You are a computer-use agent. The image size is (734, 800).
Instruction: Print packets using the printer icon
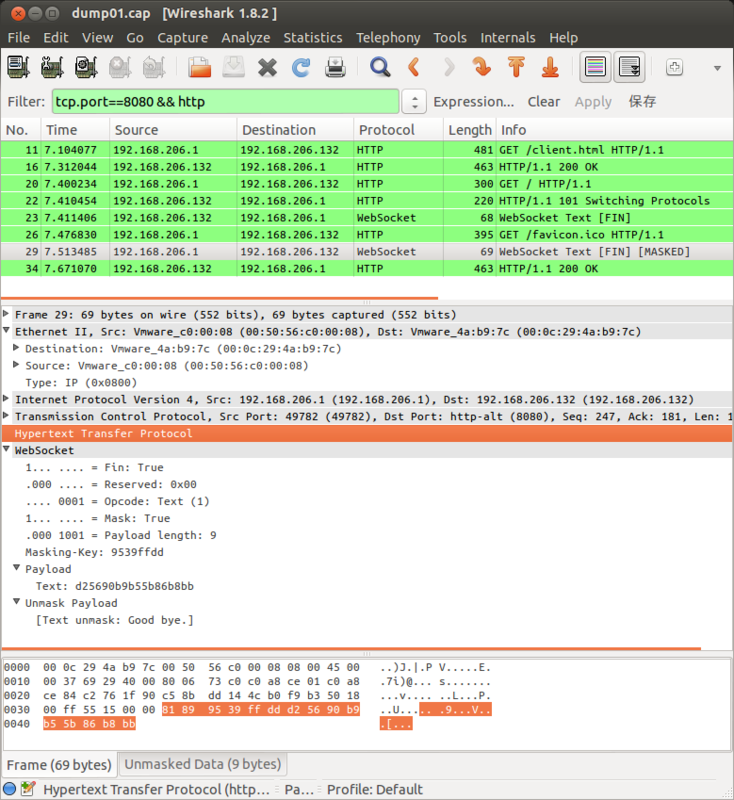335,67
